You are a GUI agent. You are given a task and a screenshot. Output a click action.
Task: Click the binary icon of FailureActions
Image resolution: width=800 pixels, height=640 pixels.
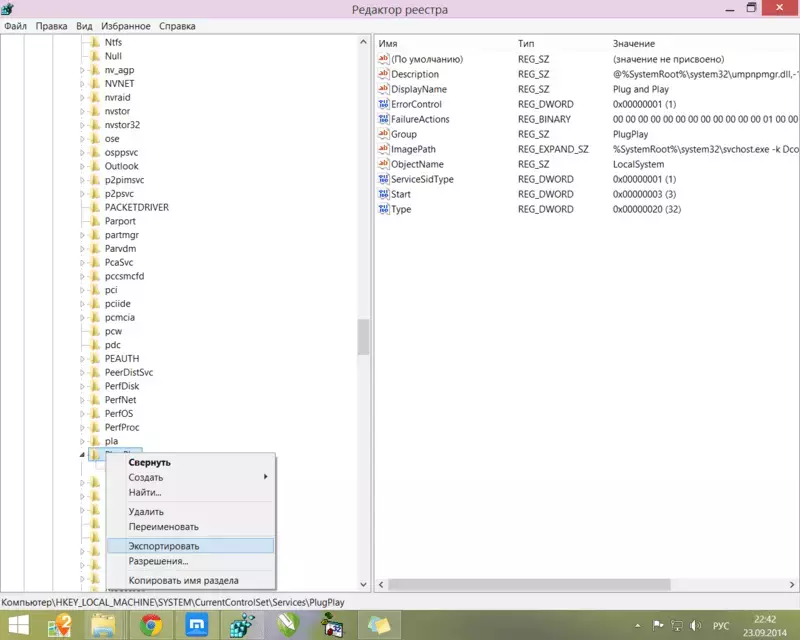pyautogui.click(x=383, y=119)
